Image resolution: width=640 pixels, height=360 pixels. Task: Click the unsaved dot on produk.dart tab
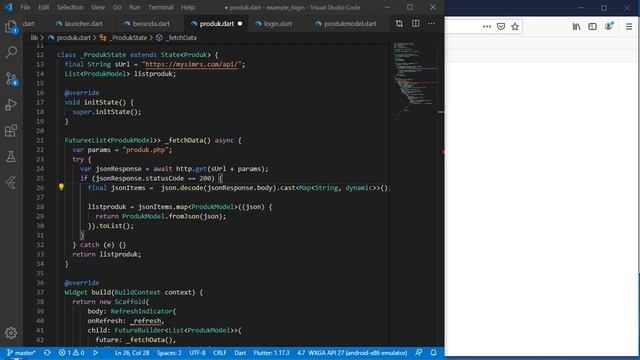(240, 24)
